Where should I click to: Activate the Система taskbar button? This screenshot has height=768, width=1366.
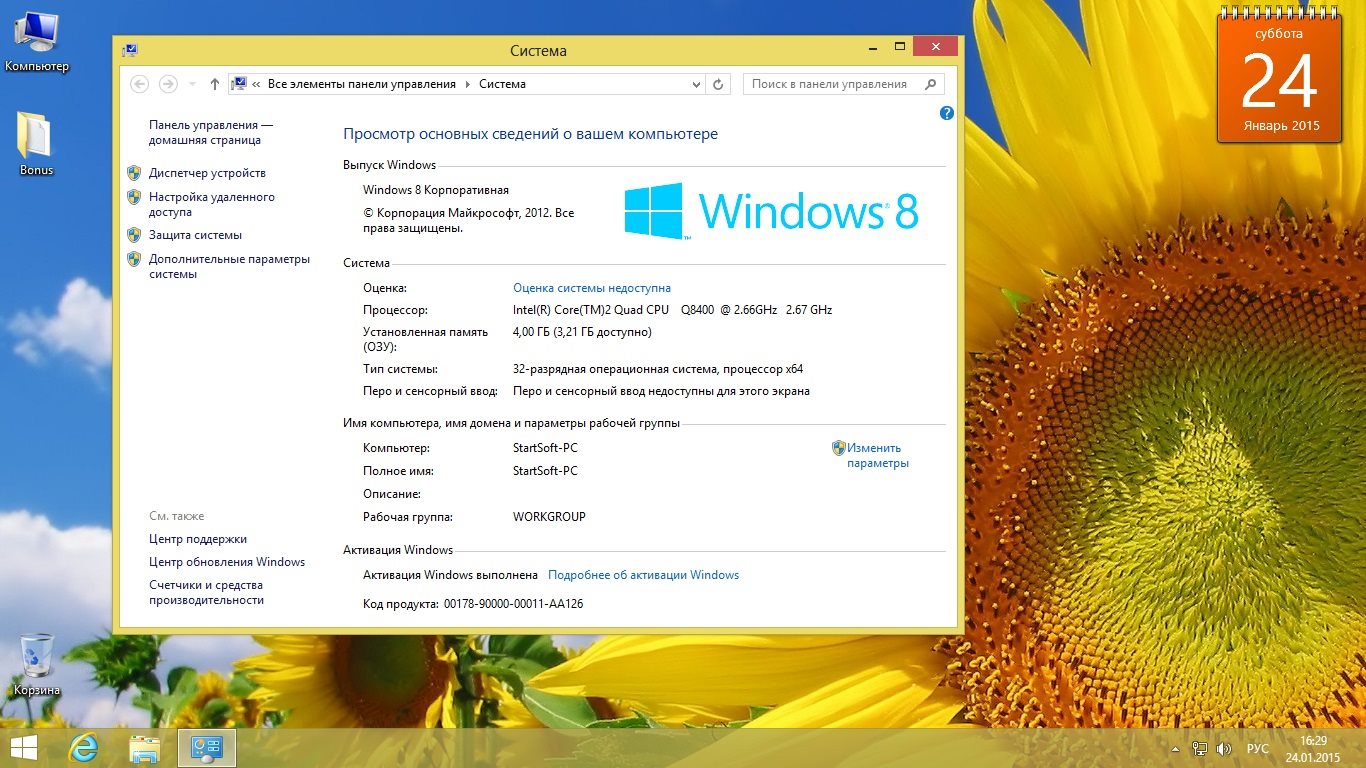[x=207, y=748]
